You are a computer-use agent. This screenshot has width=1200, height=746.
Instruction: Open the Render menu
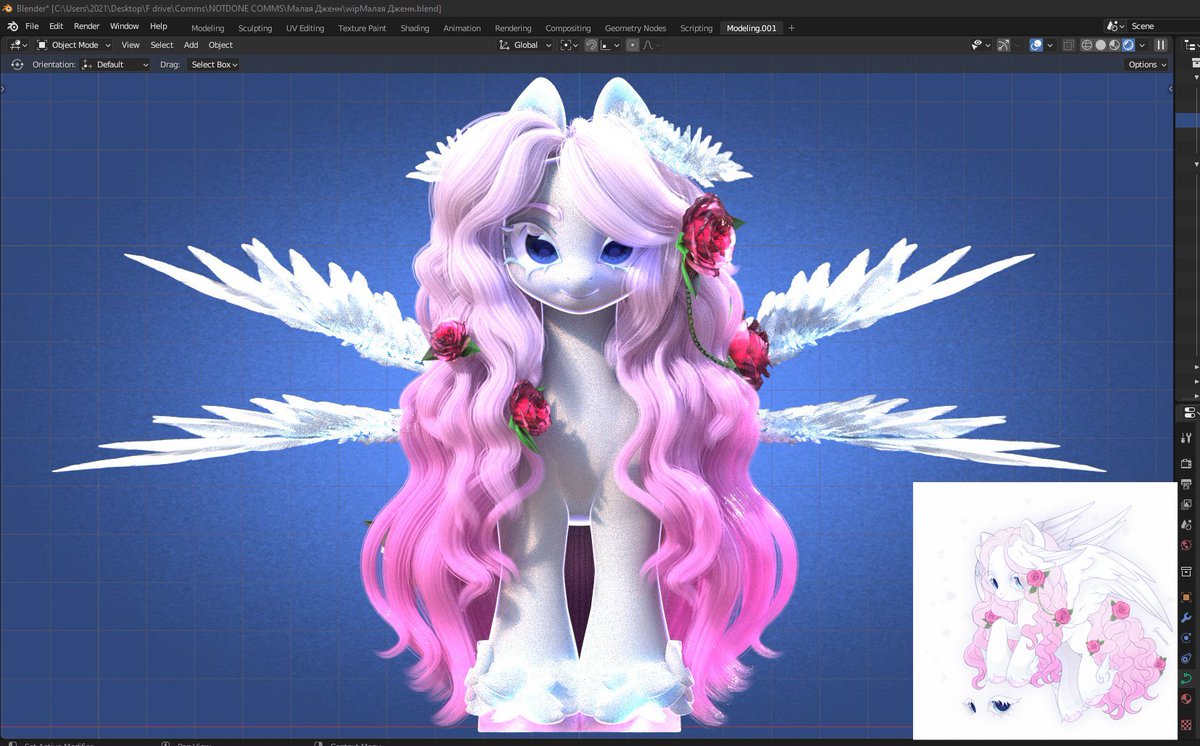pos(87,26)
